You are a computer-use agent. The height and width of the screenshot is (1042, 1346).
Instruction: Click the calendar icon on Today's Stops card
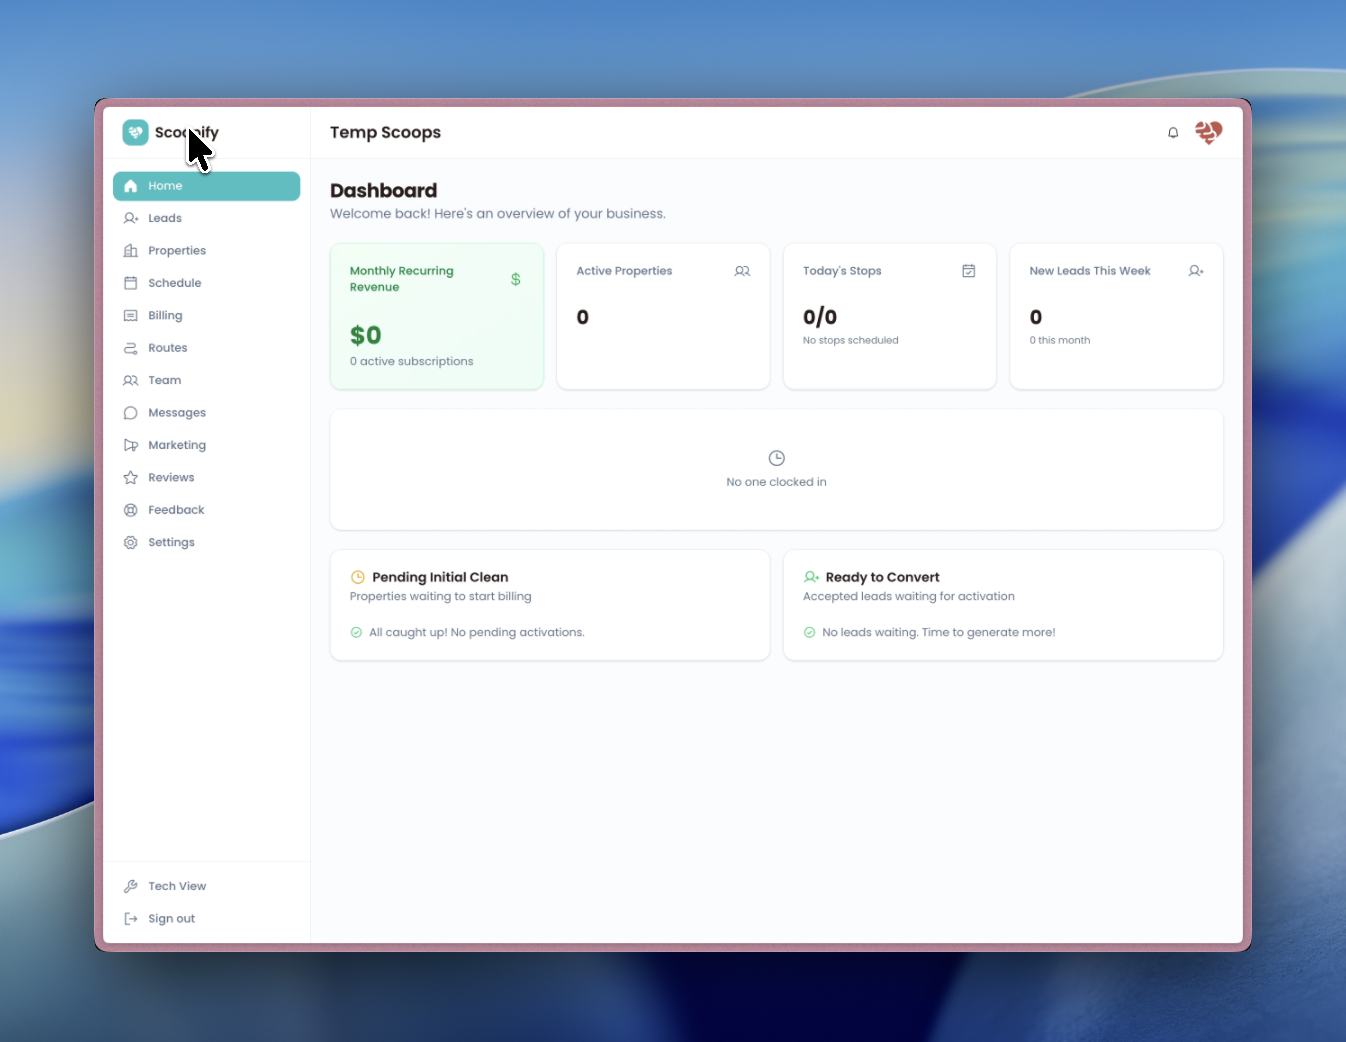[968, 270]
